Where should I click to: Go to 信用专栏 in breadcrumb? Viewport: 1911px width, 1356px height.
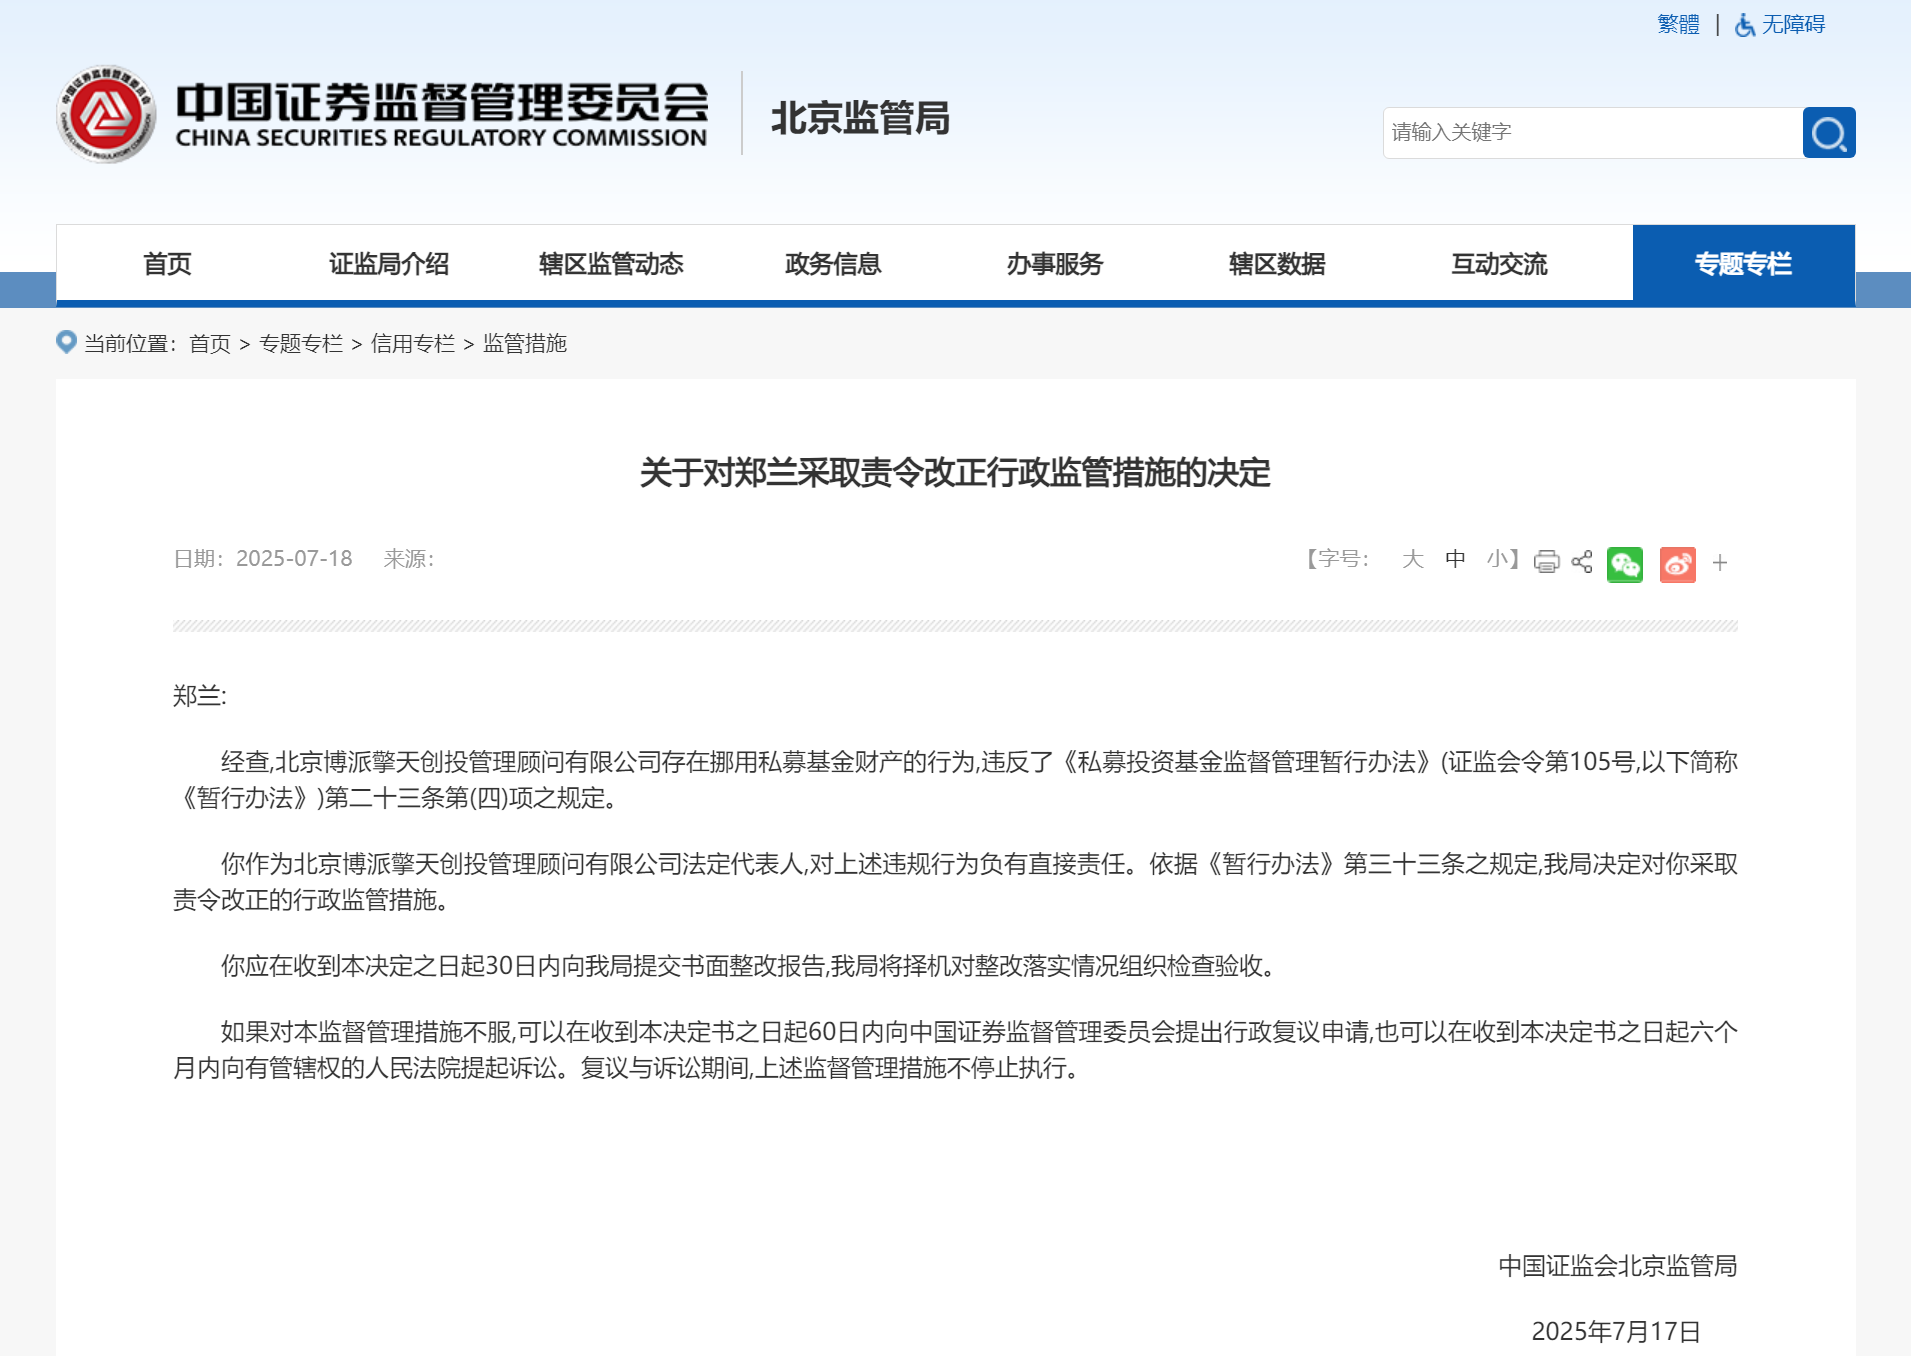pos(413,343)
